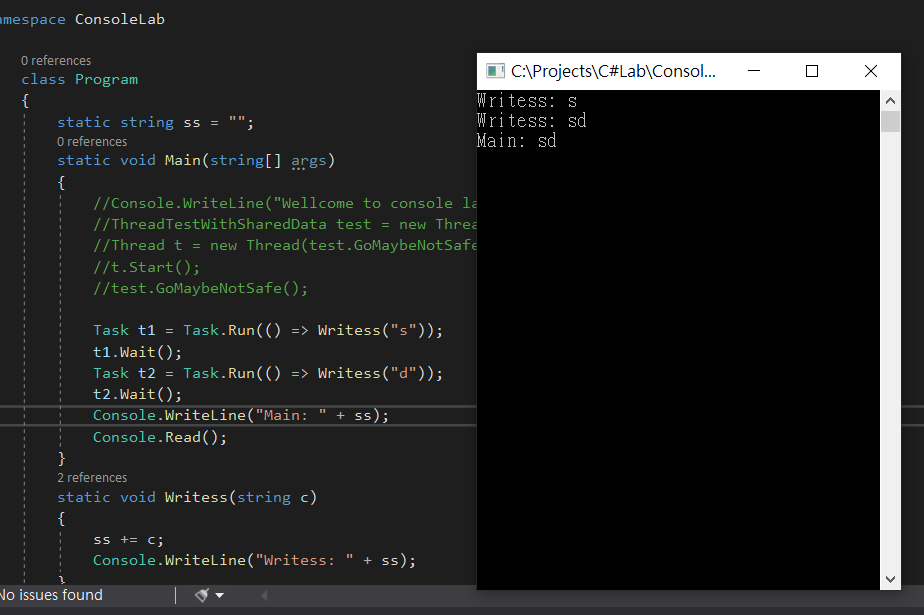Click console output line 'Main: sd'

[x=516, y=141]
